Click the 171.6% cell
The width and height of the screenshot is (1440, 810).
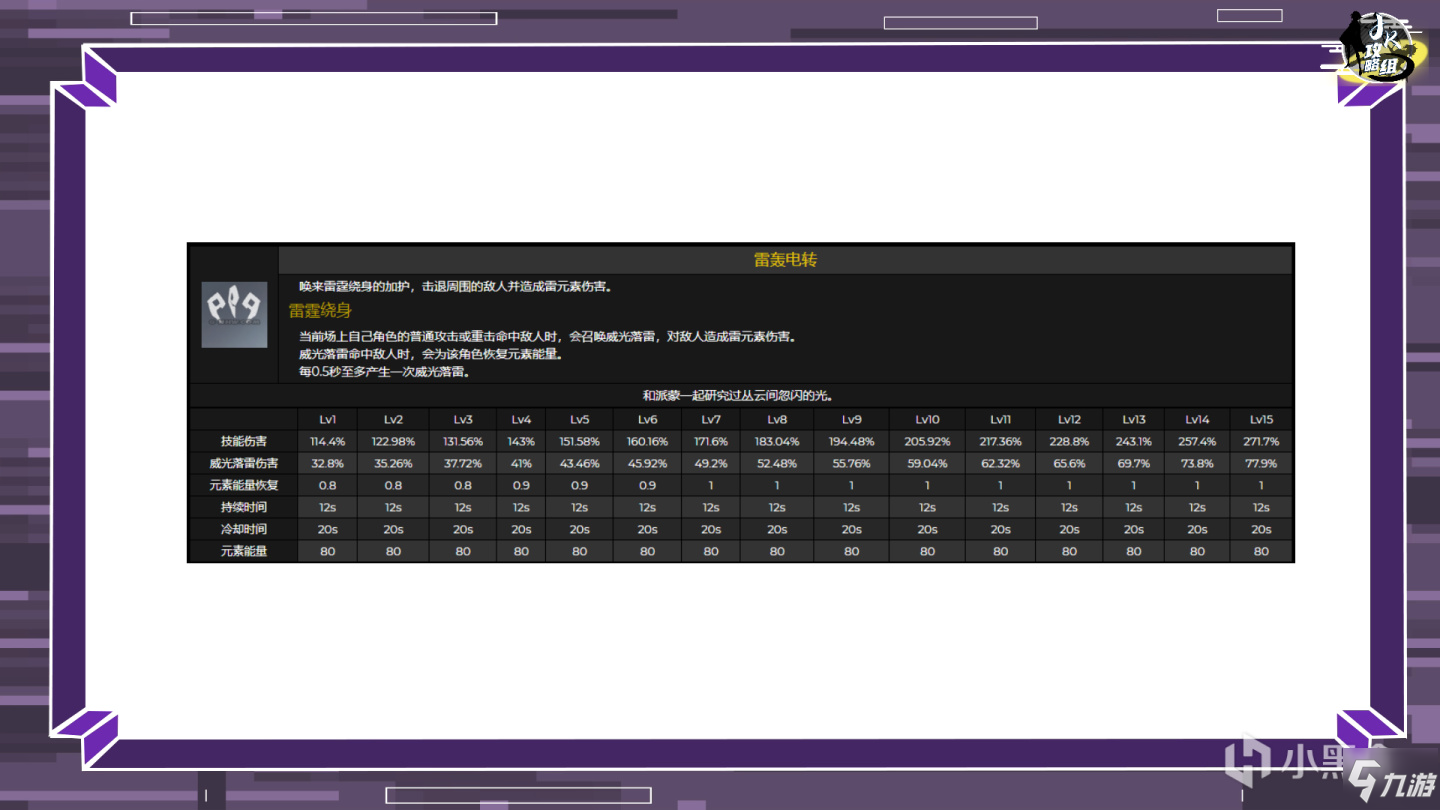click(x=711, y=441)
